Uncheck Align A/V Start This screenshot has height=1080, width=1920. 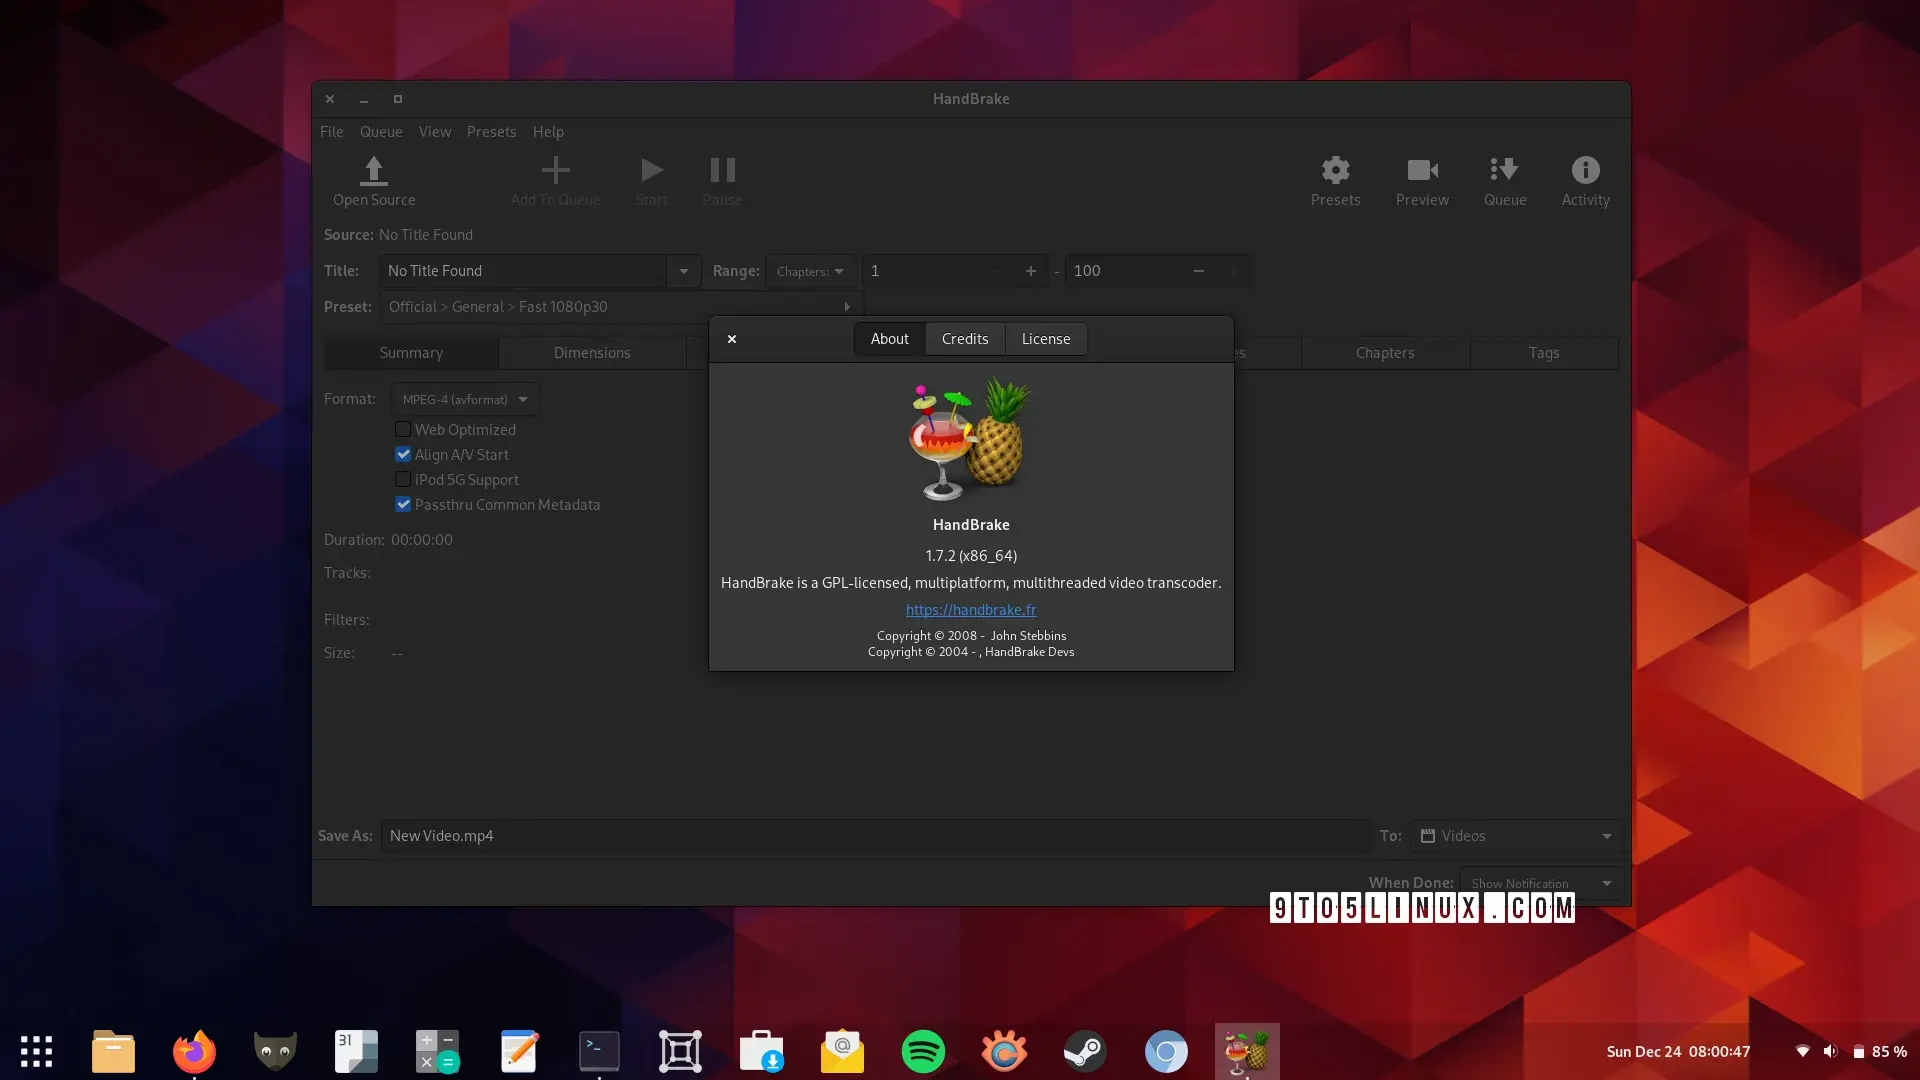click(403, 454)
